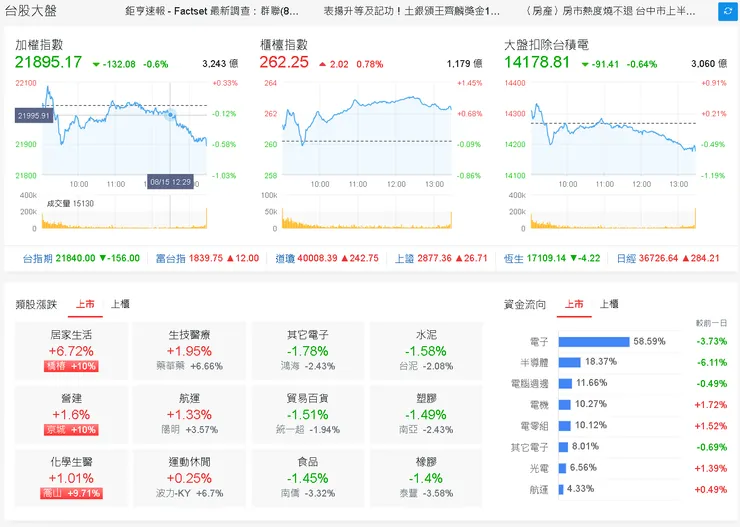The width and height of the screenshot is (740, 527).
Task: Click 陽明 +3.57% stock text
Action: click(x=189, y=430)
